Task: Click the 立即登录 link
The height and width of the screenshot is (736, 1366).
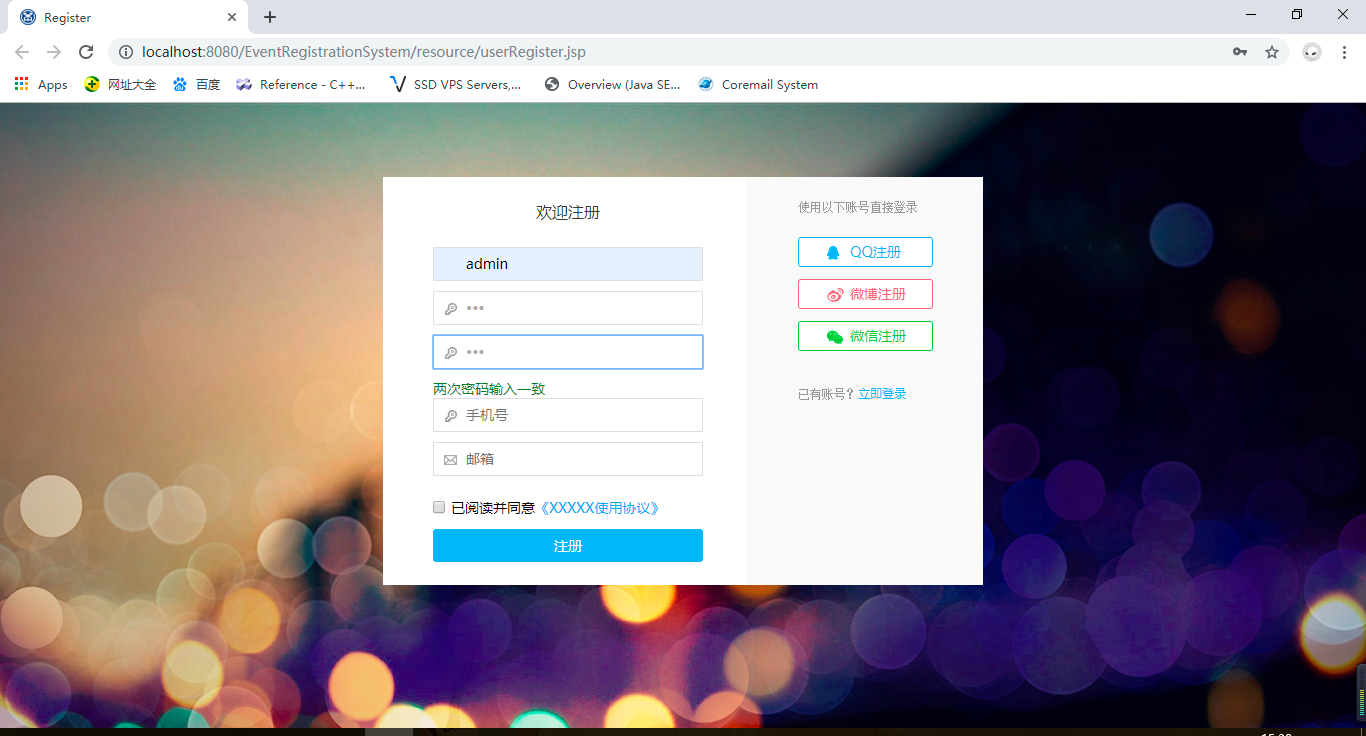Action: 883,393
